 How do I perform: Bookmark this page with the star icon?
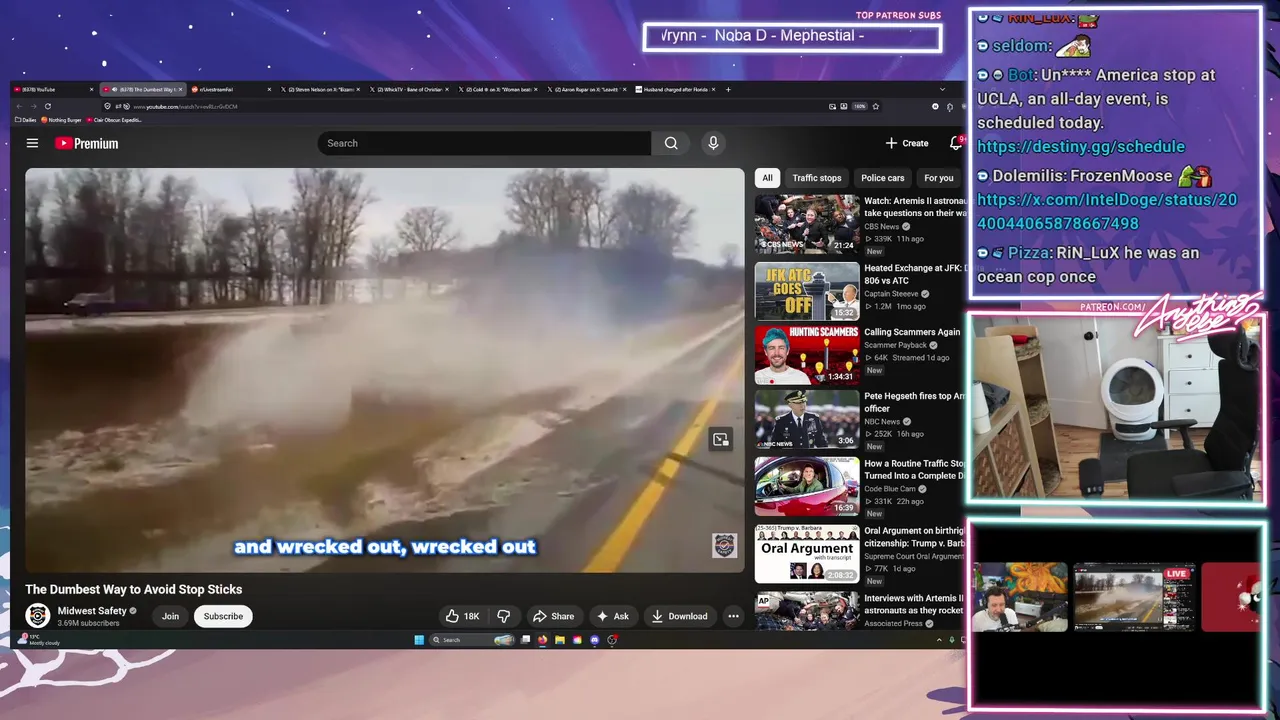click(875, 106)
